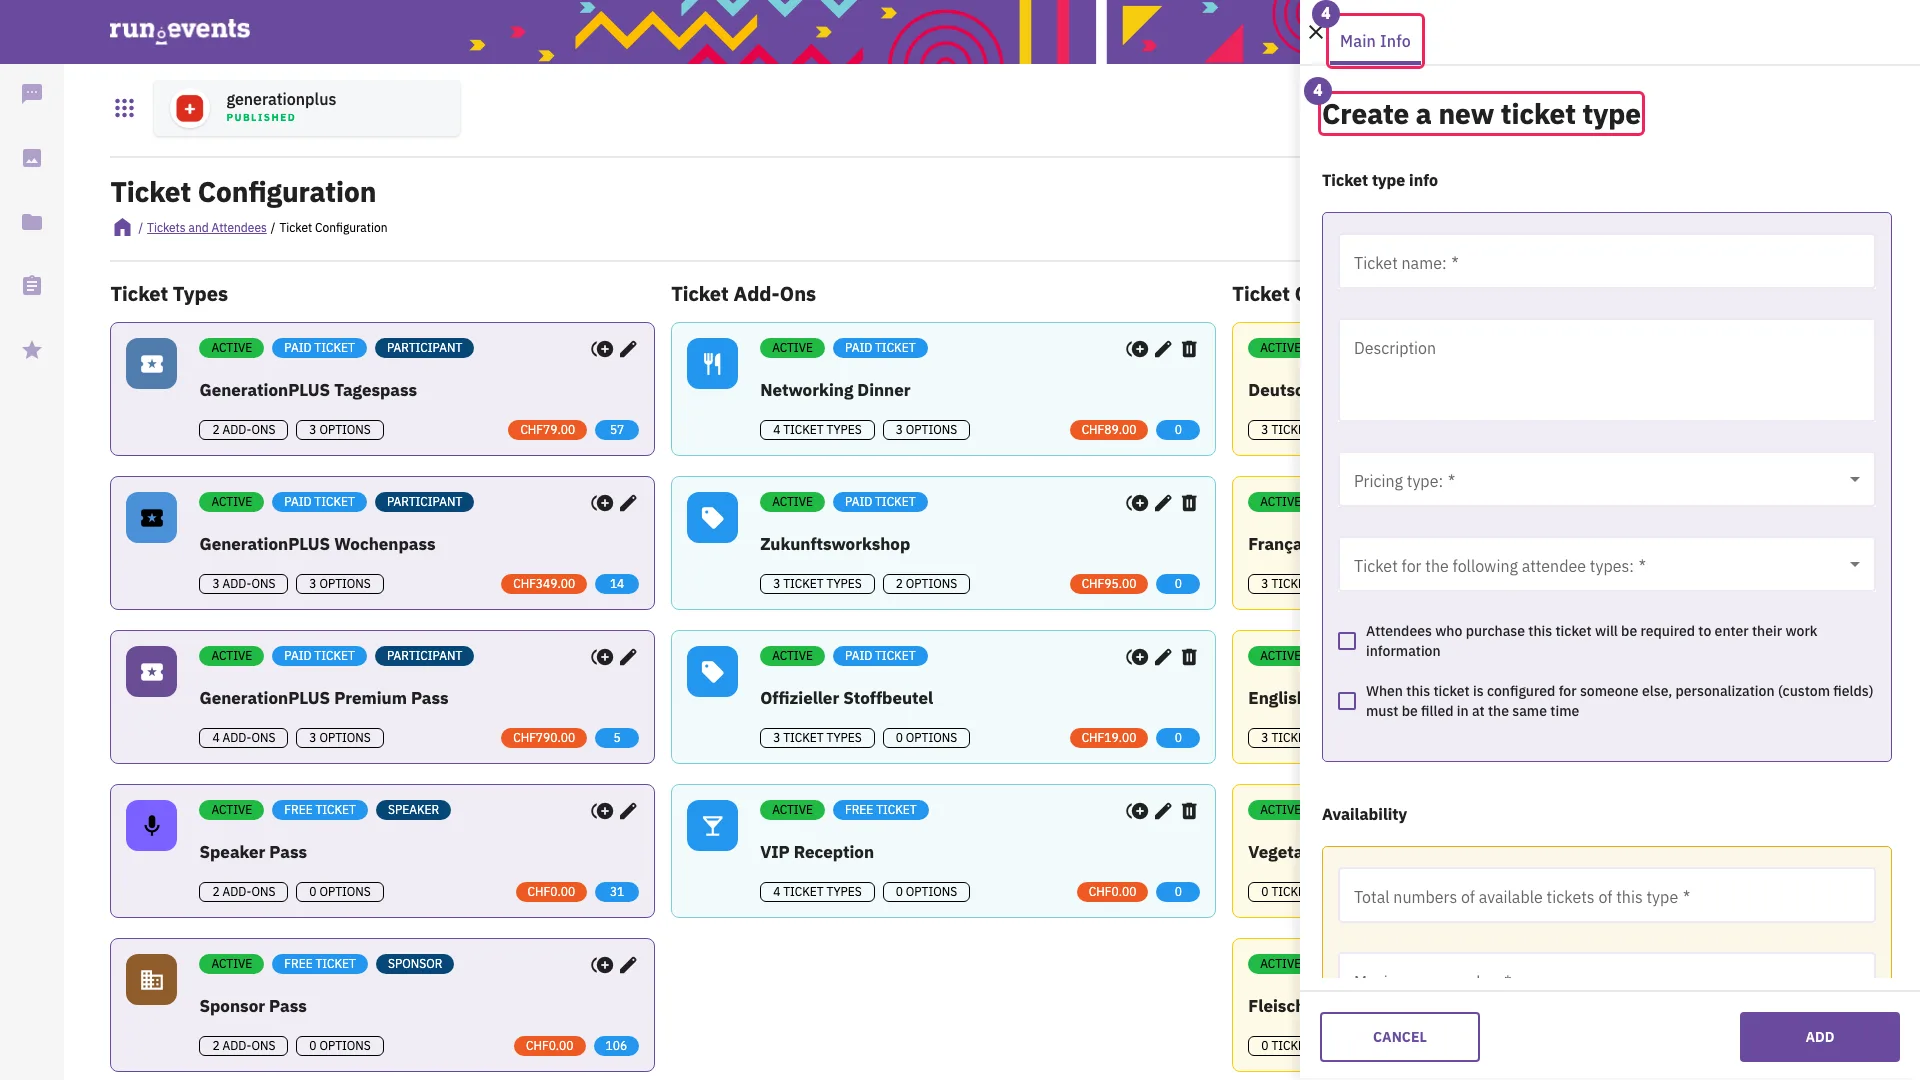The image size is (1920, 1080).
Task: Go to Tickets and Attendees breadcrumb
Action: tap(206, 228)
